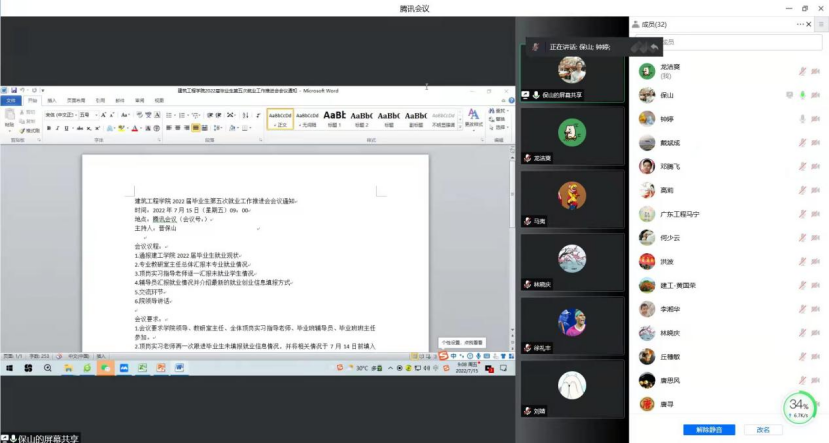Expand the font size dropdown in Word
Viewport: 829px width, 443px height.
[x=95, y=115]
